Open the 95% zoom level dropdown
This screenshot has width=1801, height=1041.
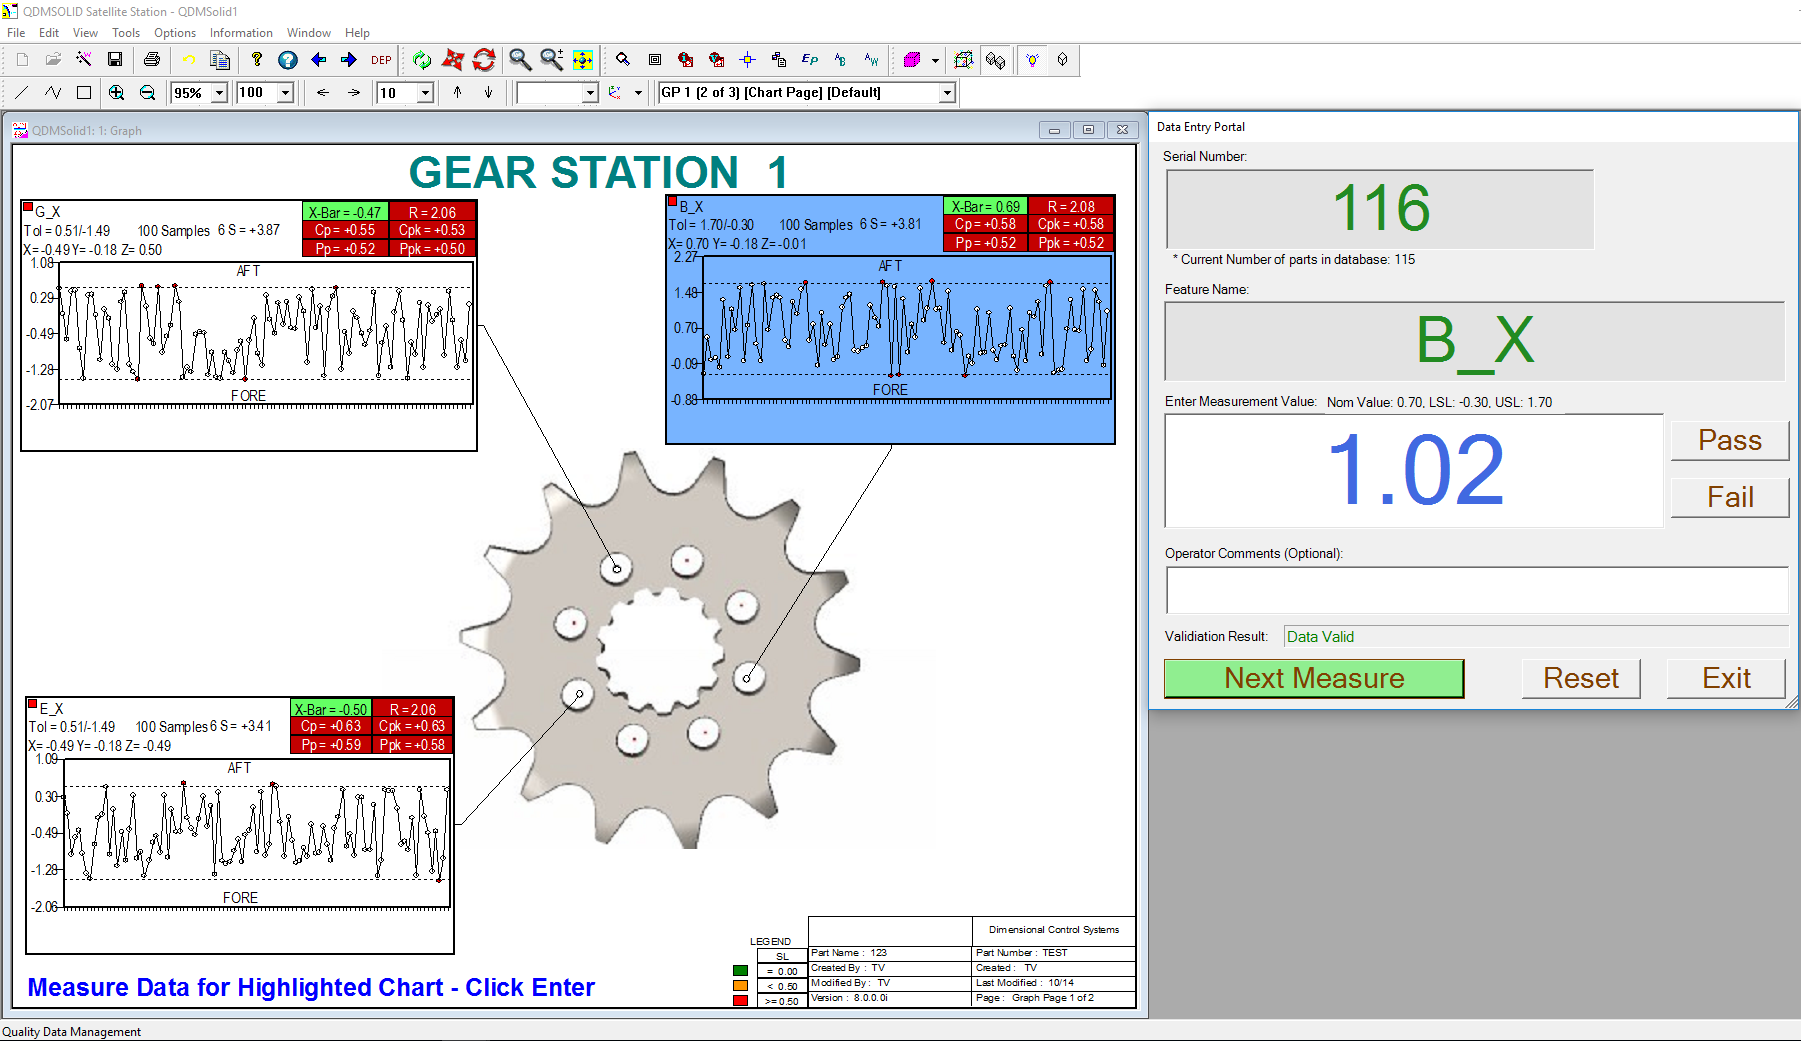tap(220, 93)
